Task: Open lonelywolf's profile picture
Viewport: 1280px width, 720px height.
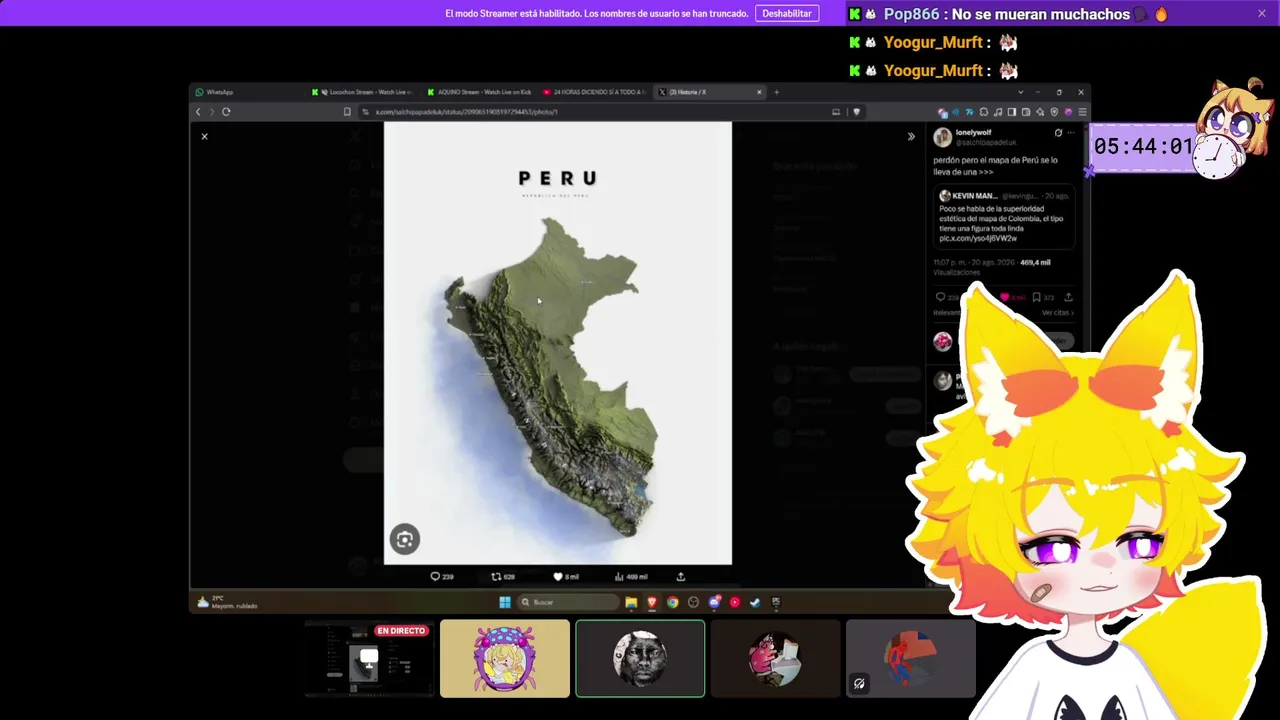Action: [x=942, y=138]
